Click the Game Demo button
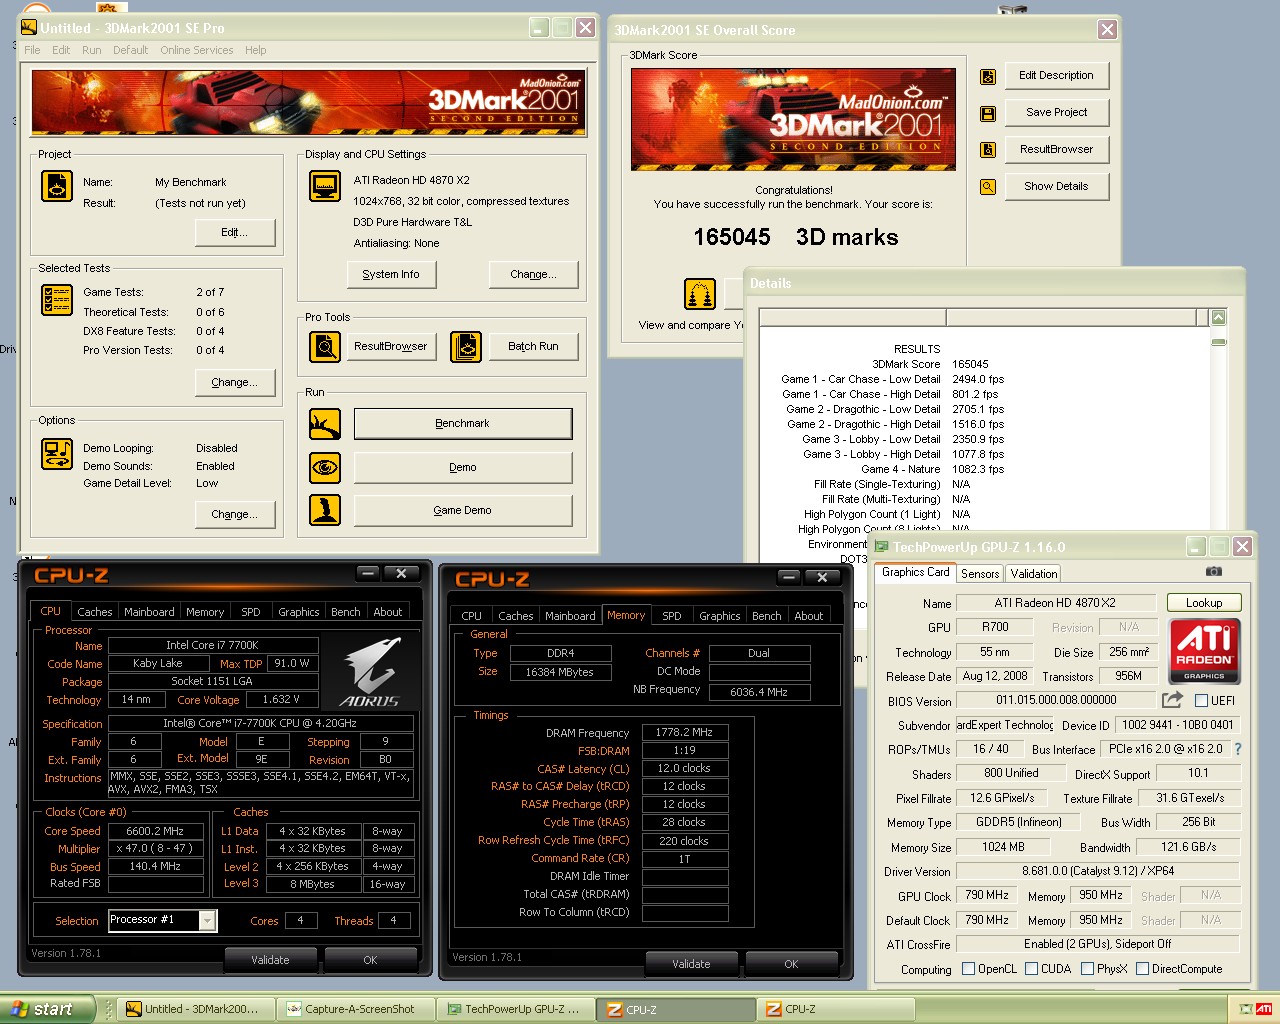 point(463,510)
